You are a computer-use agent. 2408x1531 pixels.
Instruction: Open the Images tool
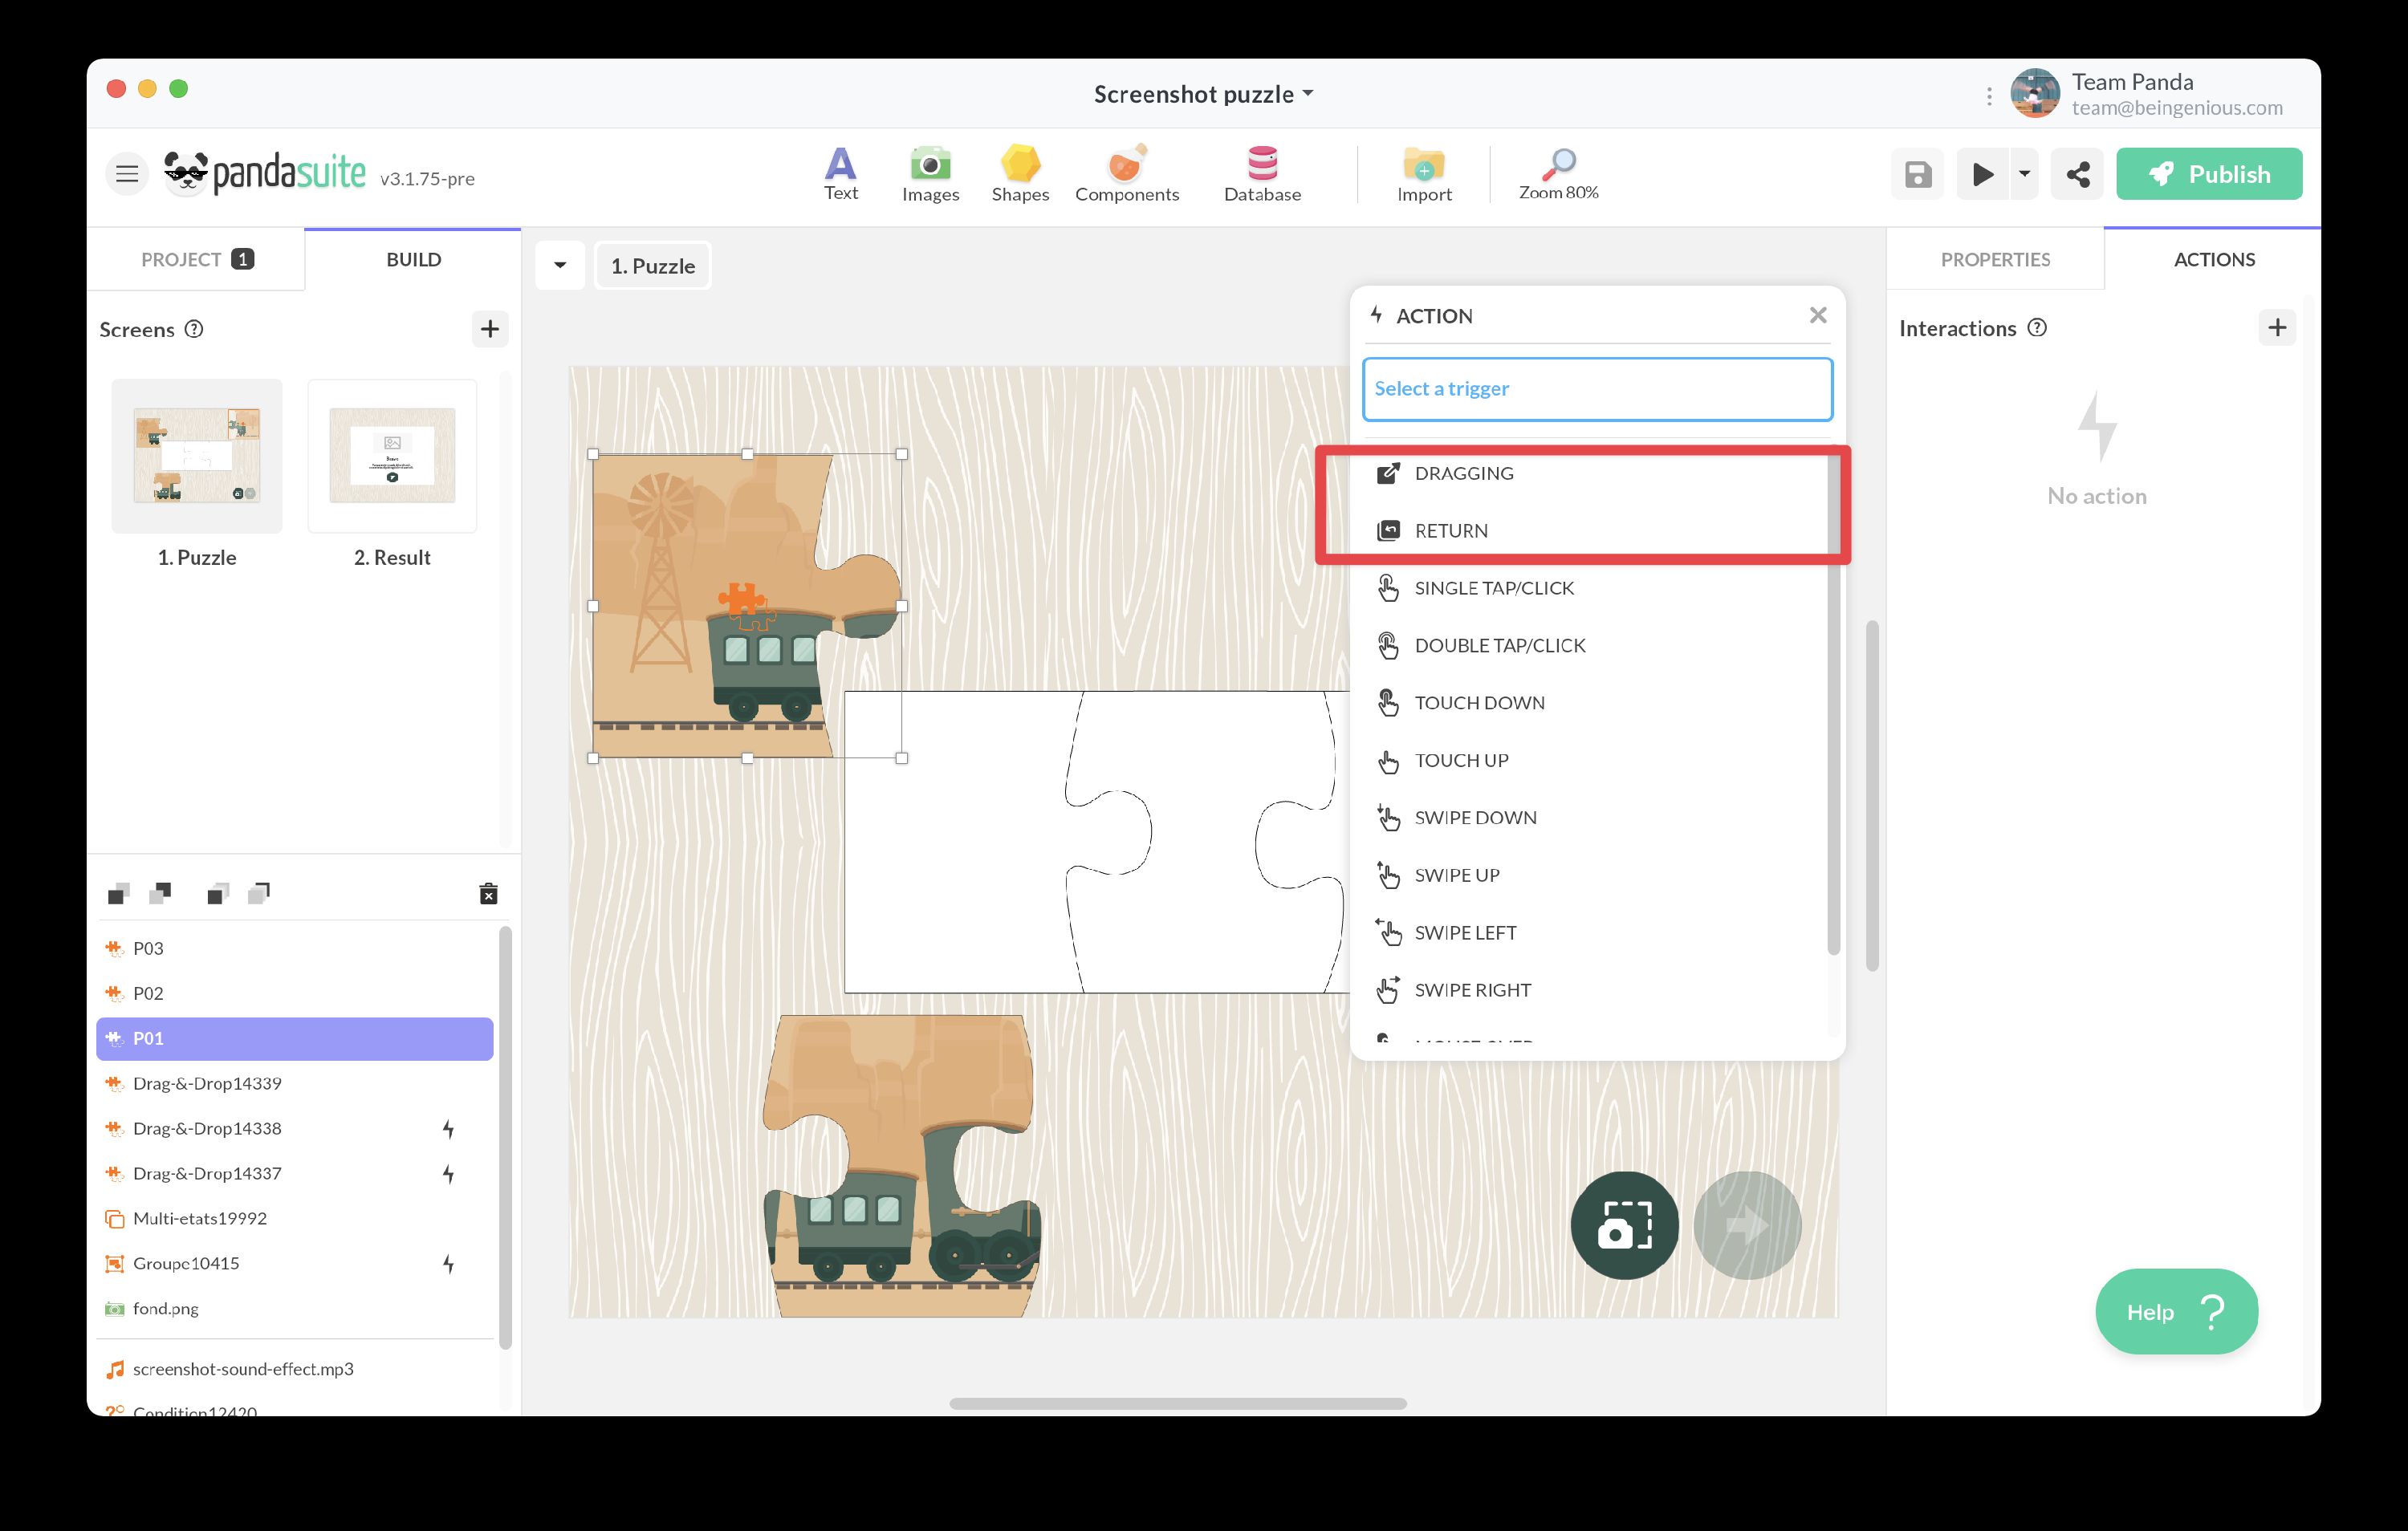click(x=930, y=173)
